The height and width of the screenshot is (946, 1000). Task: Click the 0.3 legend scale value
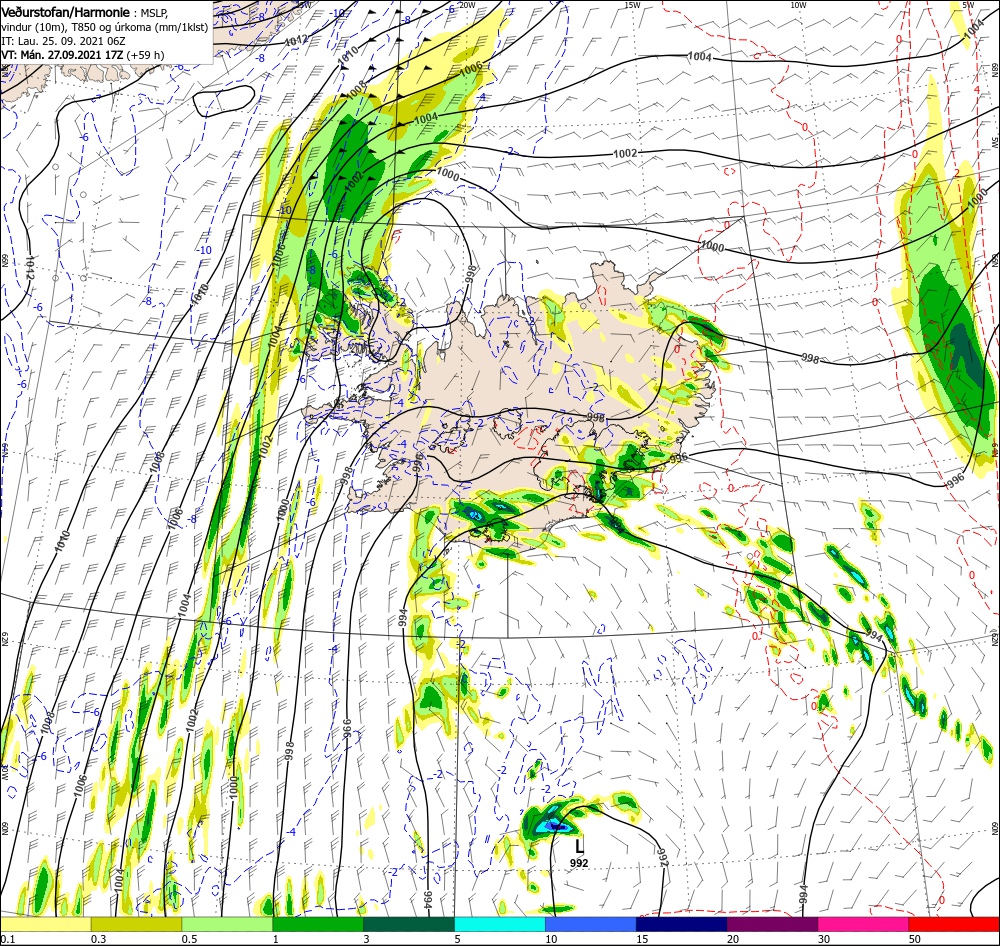[98, 939]
